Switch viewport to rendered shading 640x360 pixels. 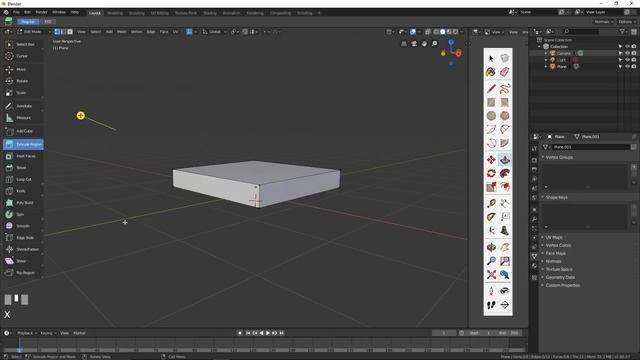point(456,32)
